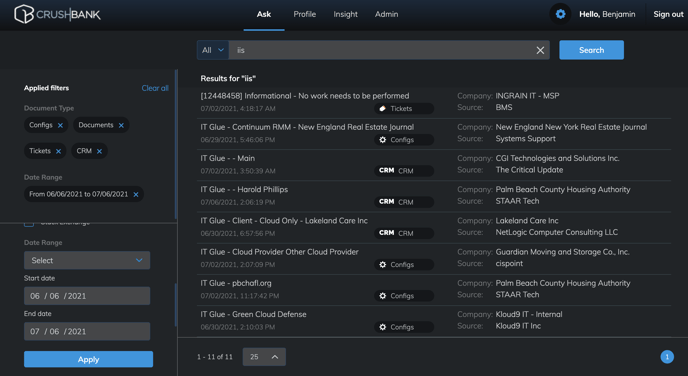Click company Lakeland Care Inc
The width and height of the screenshot is (688, 376).
527,221
